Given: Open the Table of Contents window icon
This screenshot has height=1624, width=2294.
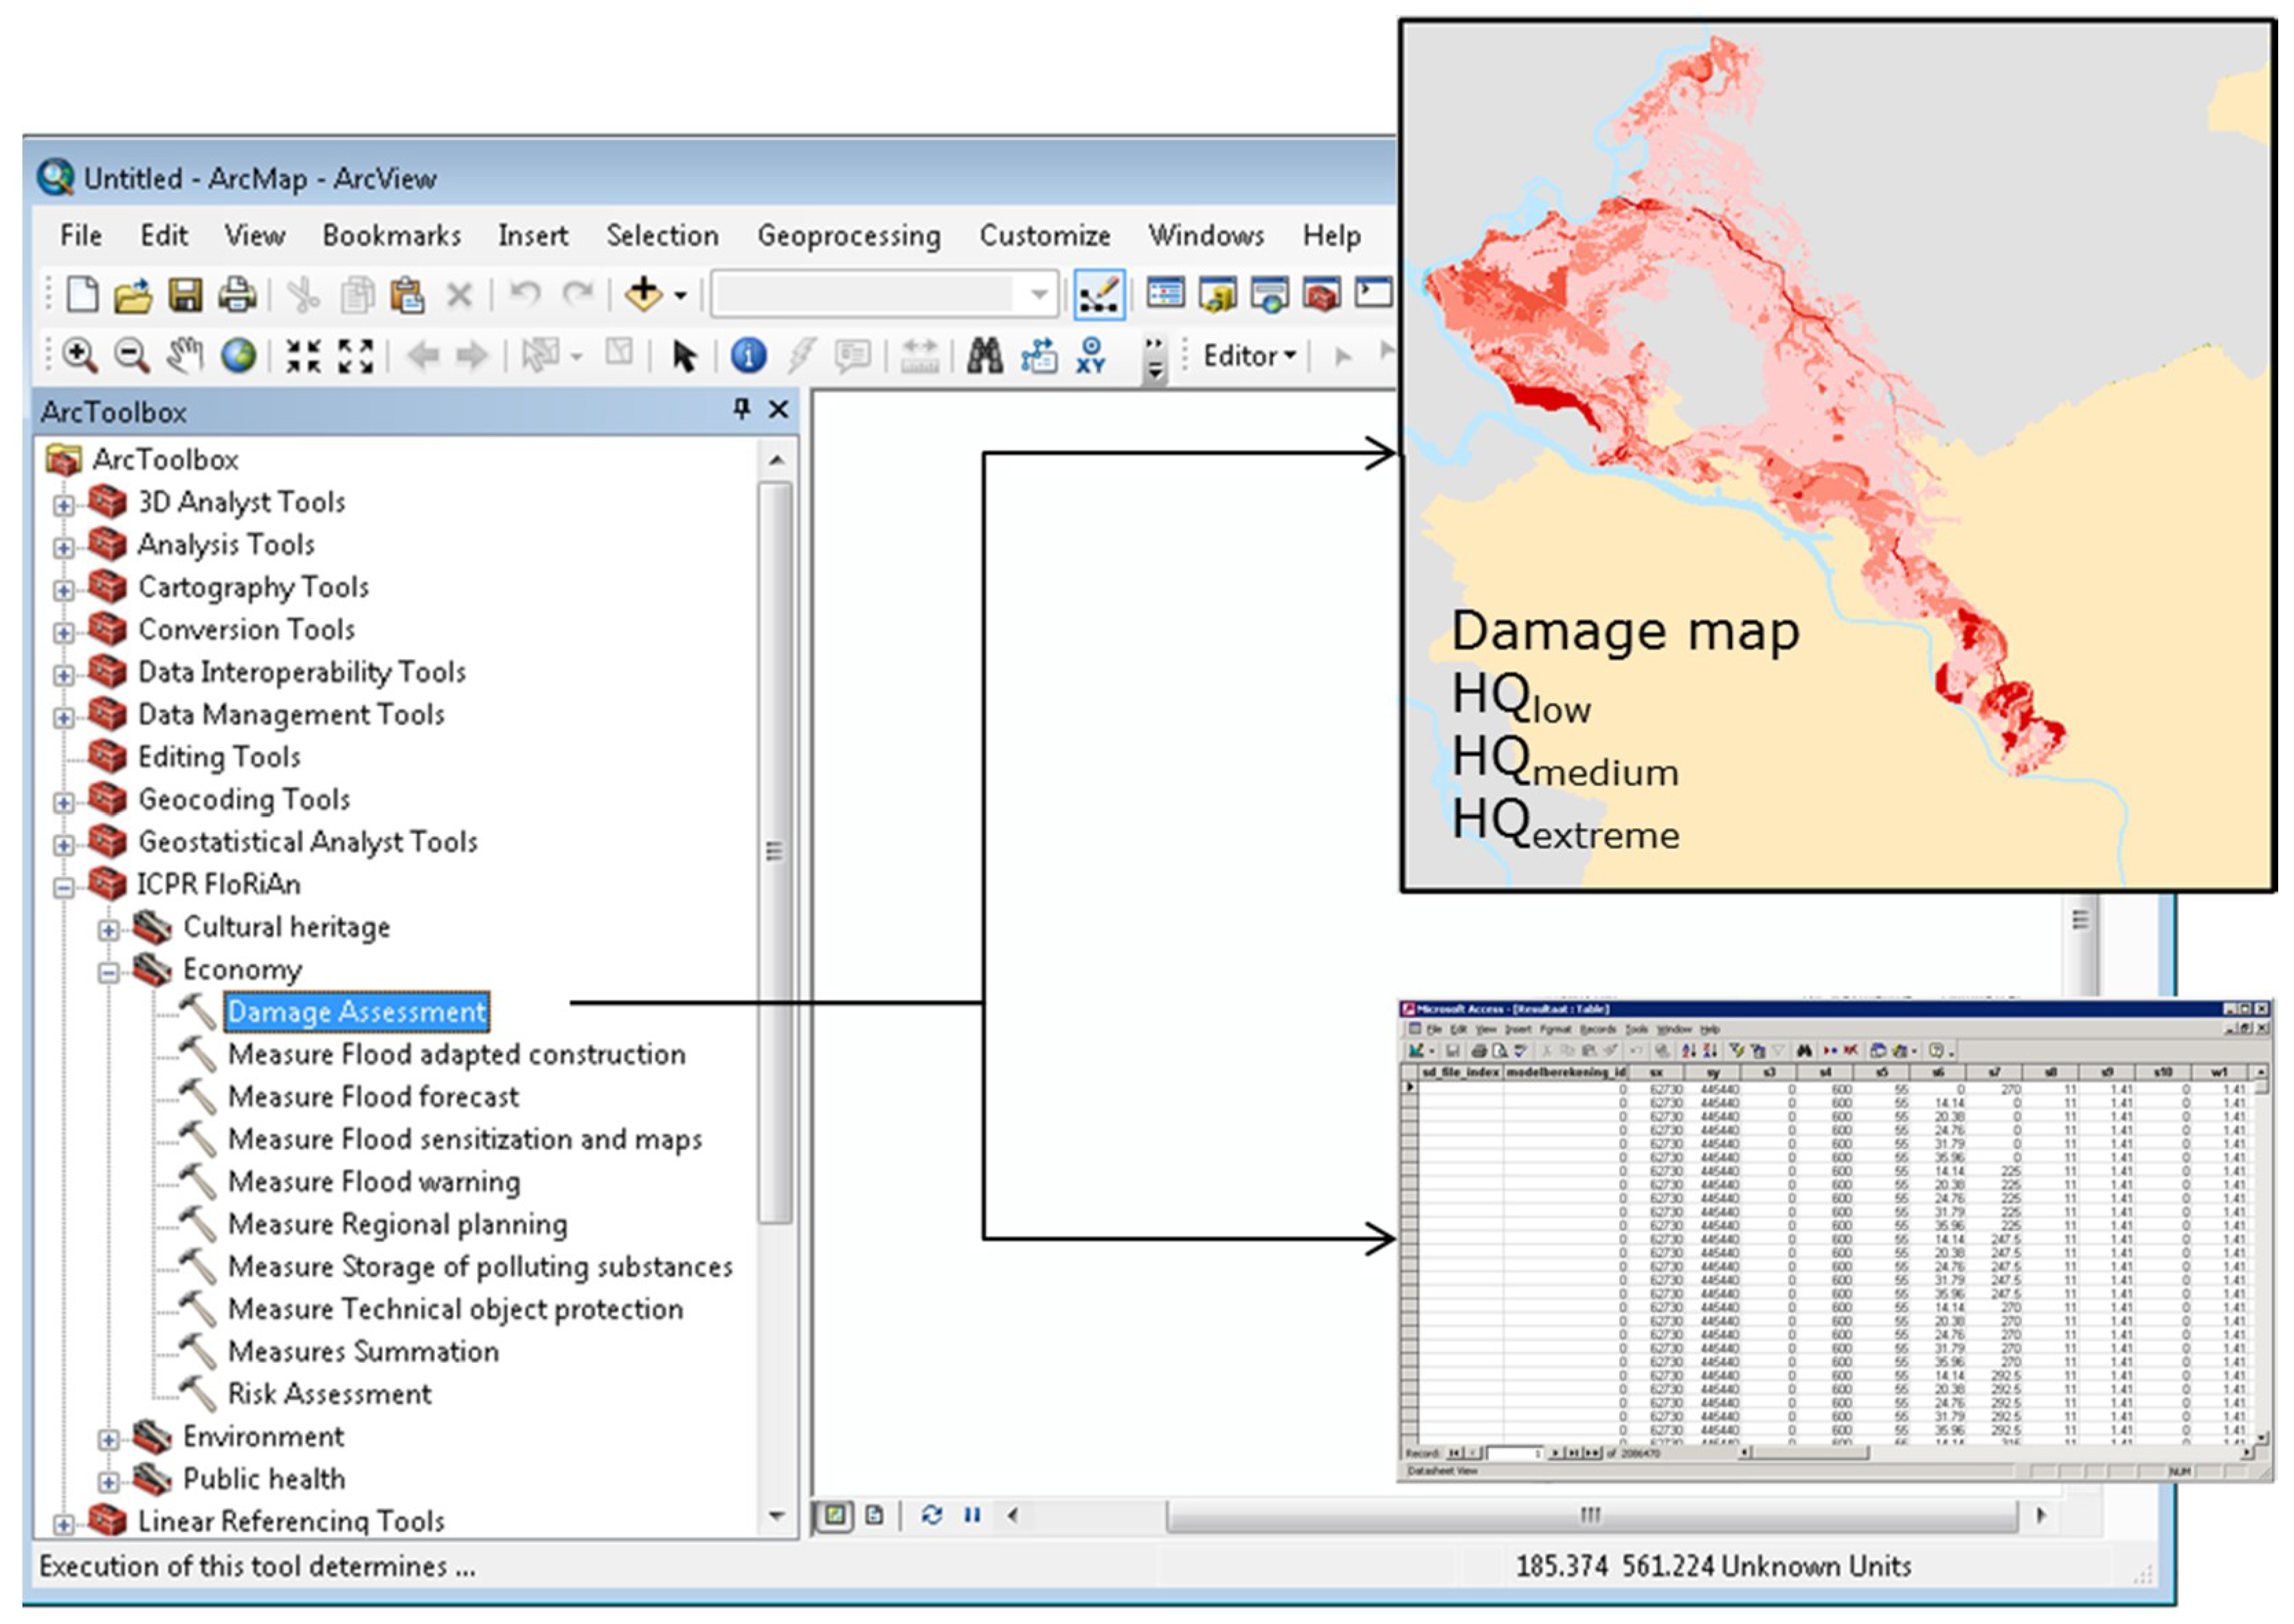Looking at the screenshot, I should click(x=1165, y=294).
